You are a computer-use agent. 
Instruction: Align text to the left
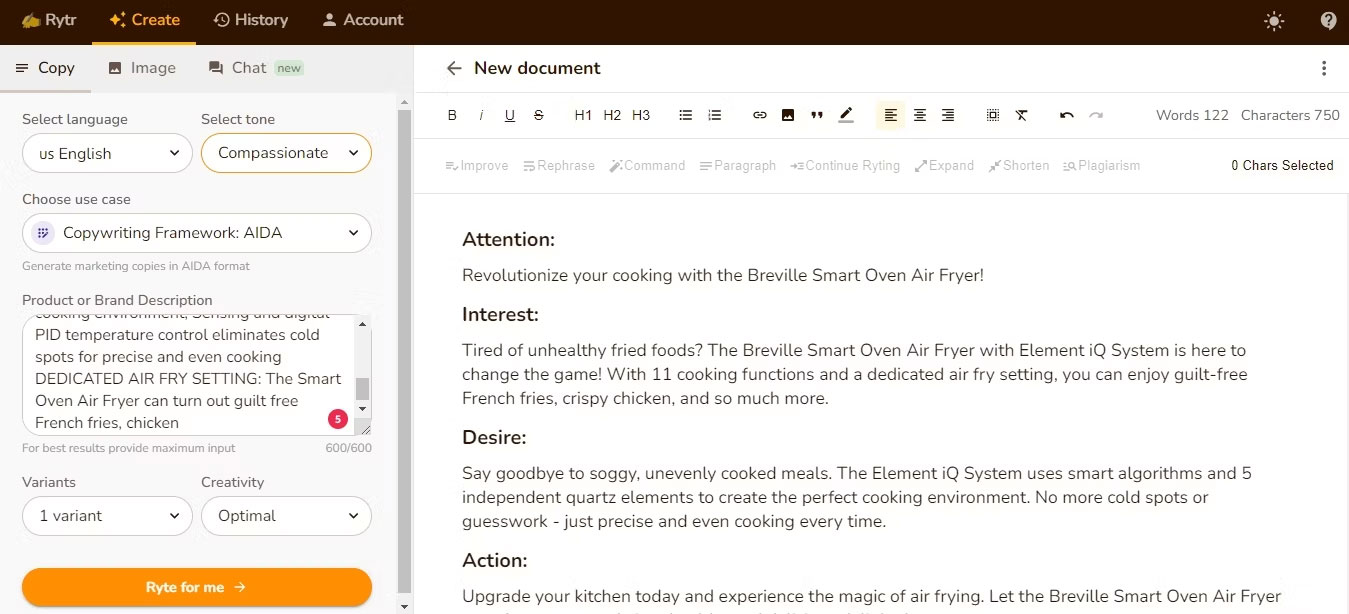(x=891, y=115)
